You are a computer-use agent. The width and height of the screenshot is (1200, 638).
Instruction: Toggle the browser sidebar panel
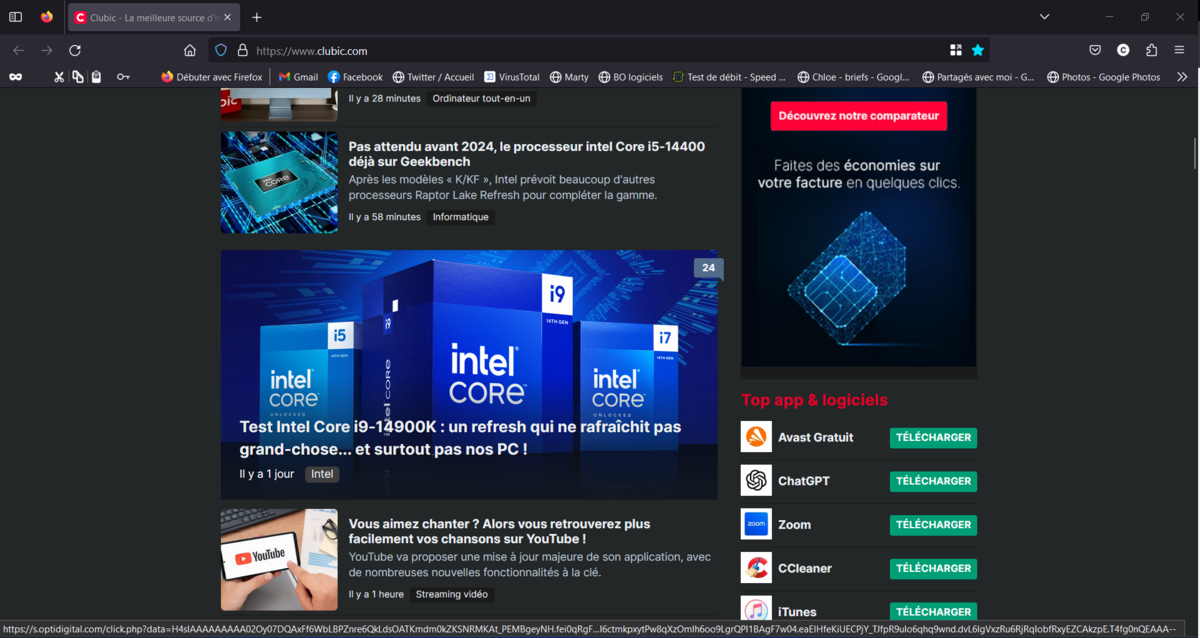[x=15, y=16]
